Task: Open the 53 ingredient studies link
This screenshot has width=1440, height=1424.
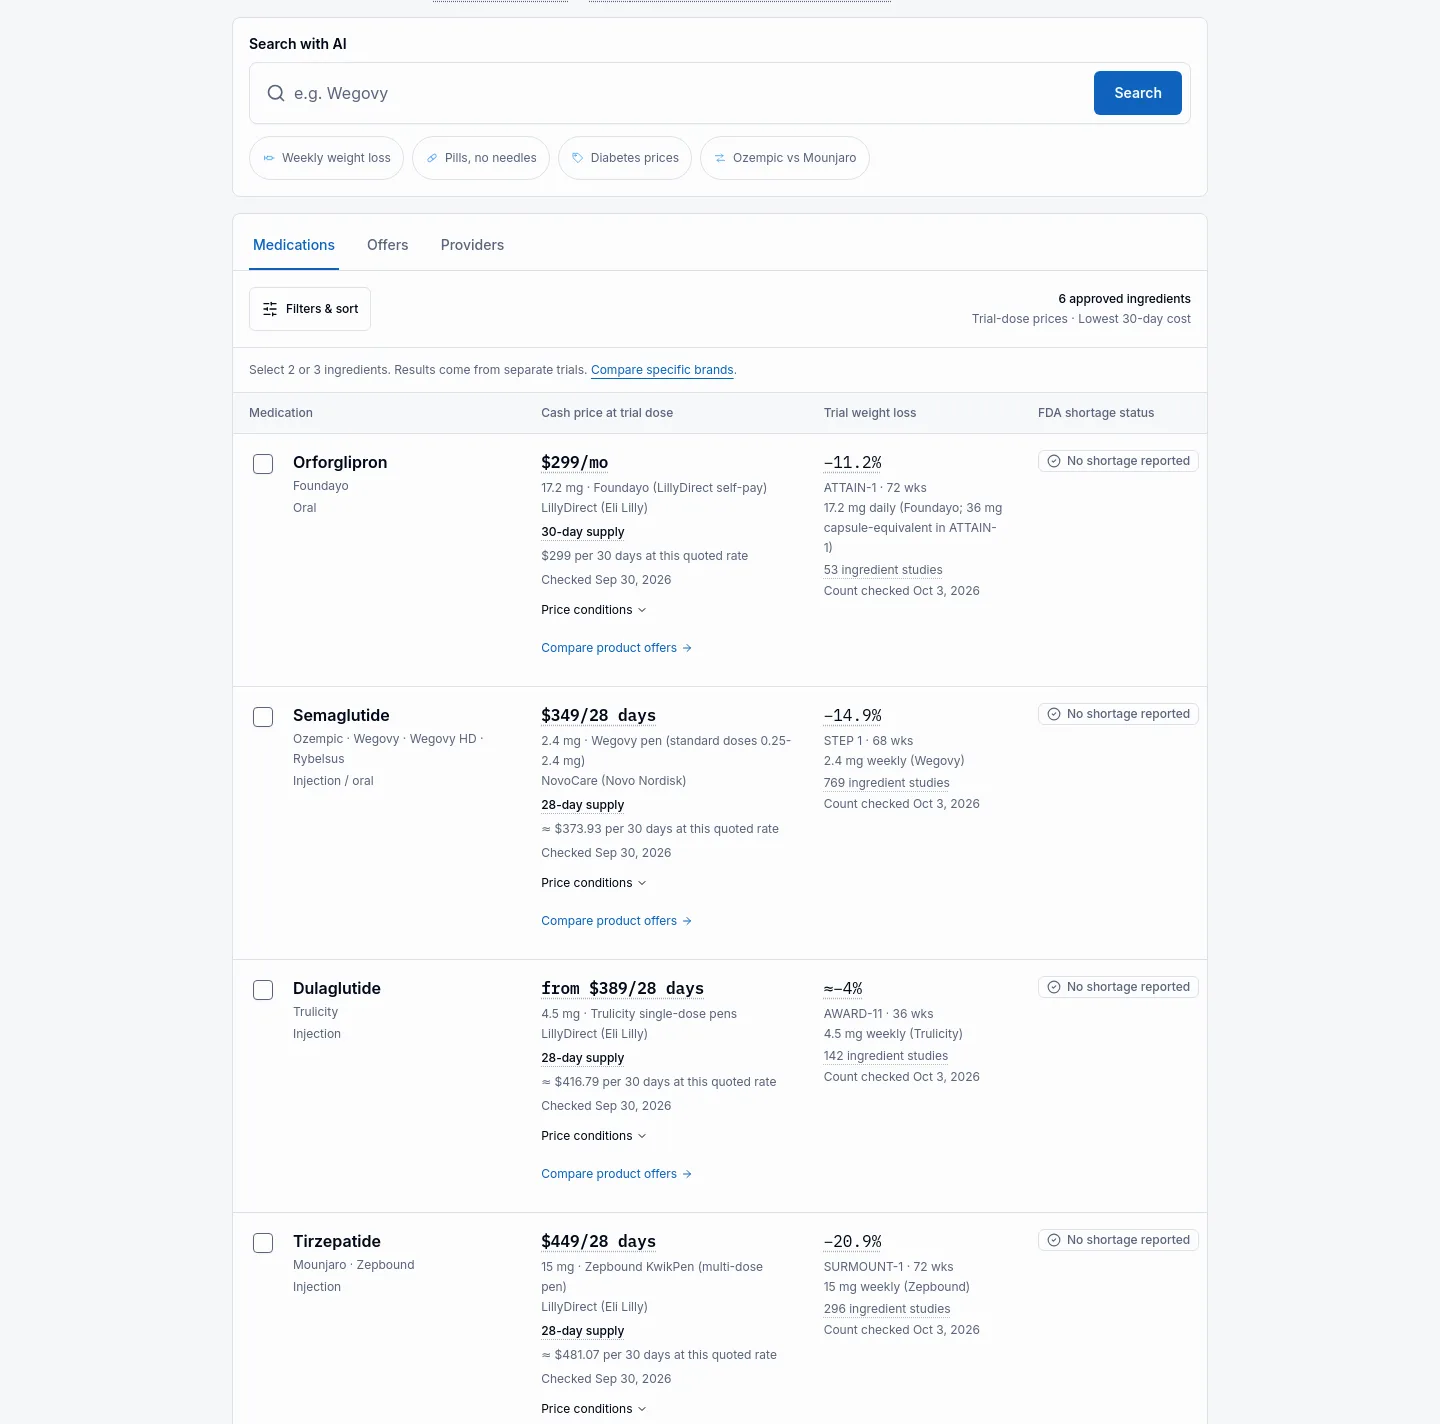Action: 883,570
